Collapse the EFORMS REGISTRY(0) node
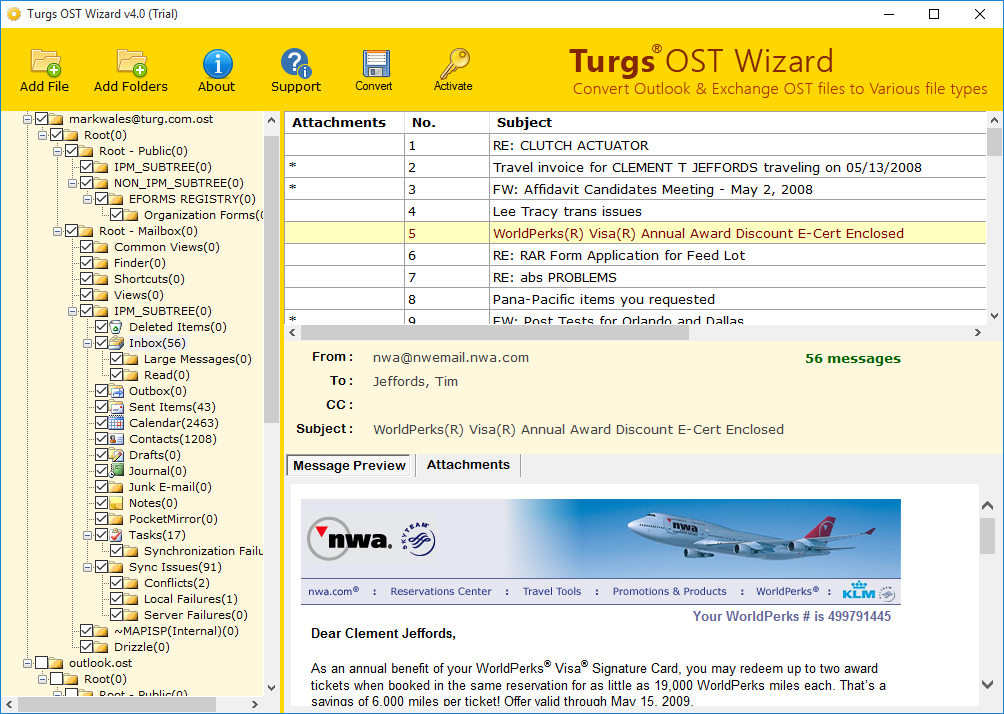The image size is (1004, 714). click(x=87, y=199)
